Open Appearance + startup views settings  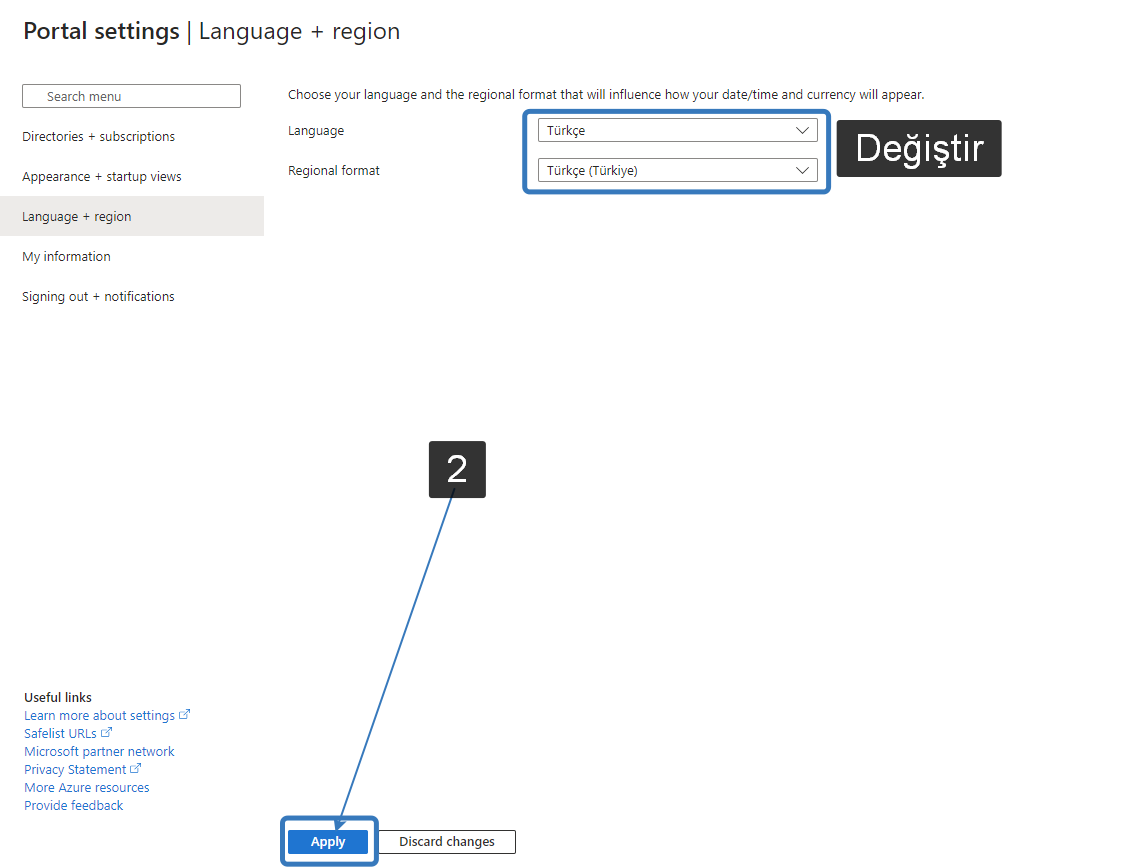101,176
